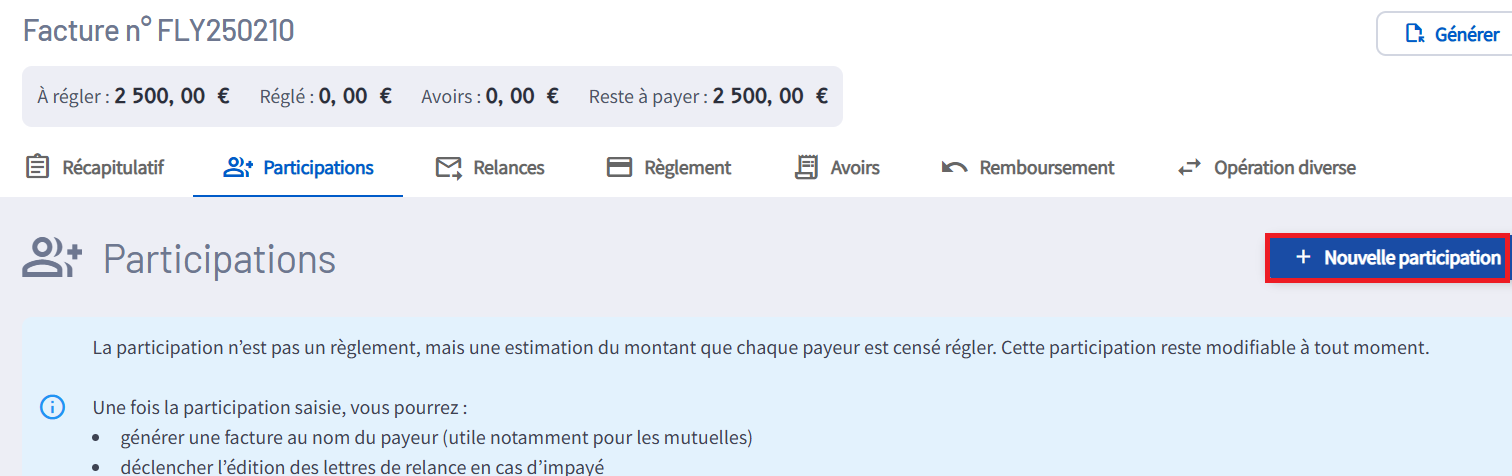Click the document icon in the Générer button
The height and width of the screenshot is (476, 1512).
(x=1415, y=34)
